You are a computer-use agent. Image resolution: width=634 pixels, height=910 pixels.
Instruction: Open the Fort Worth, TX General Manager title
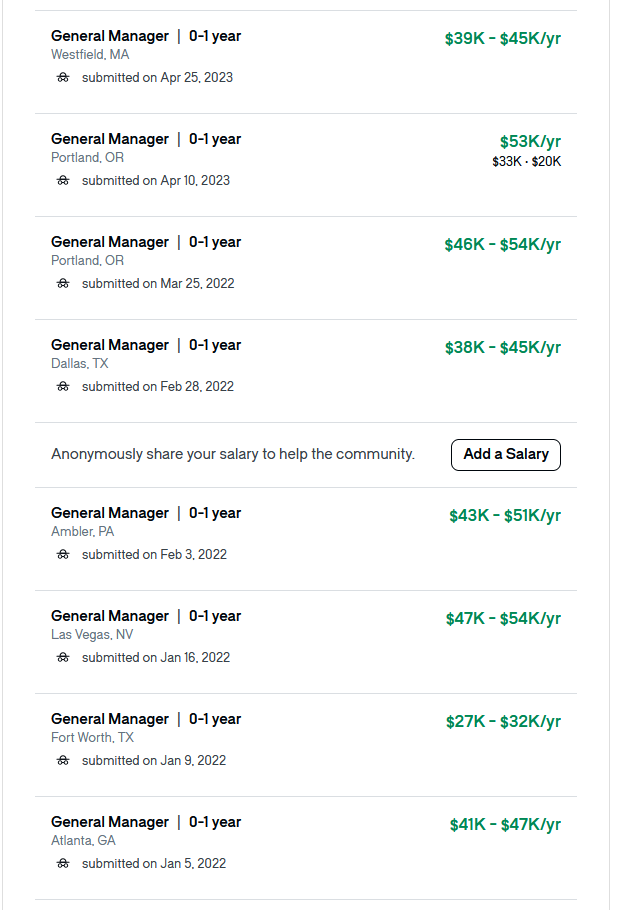tap(110, 719)
